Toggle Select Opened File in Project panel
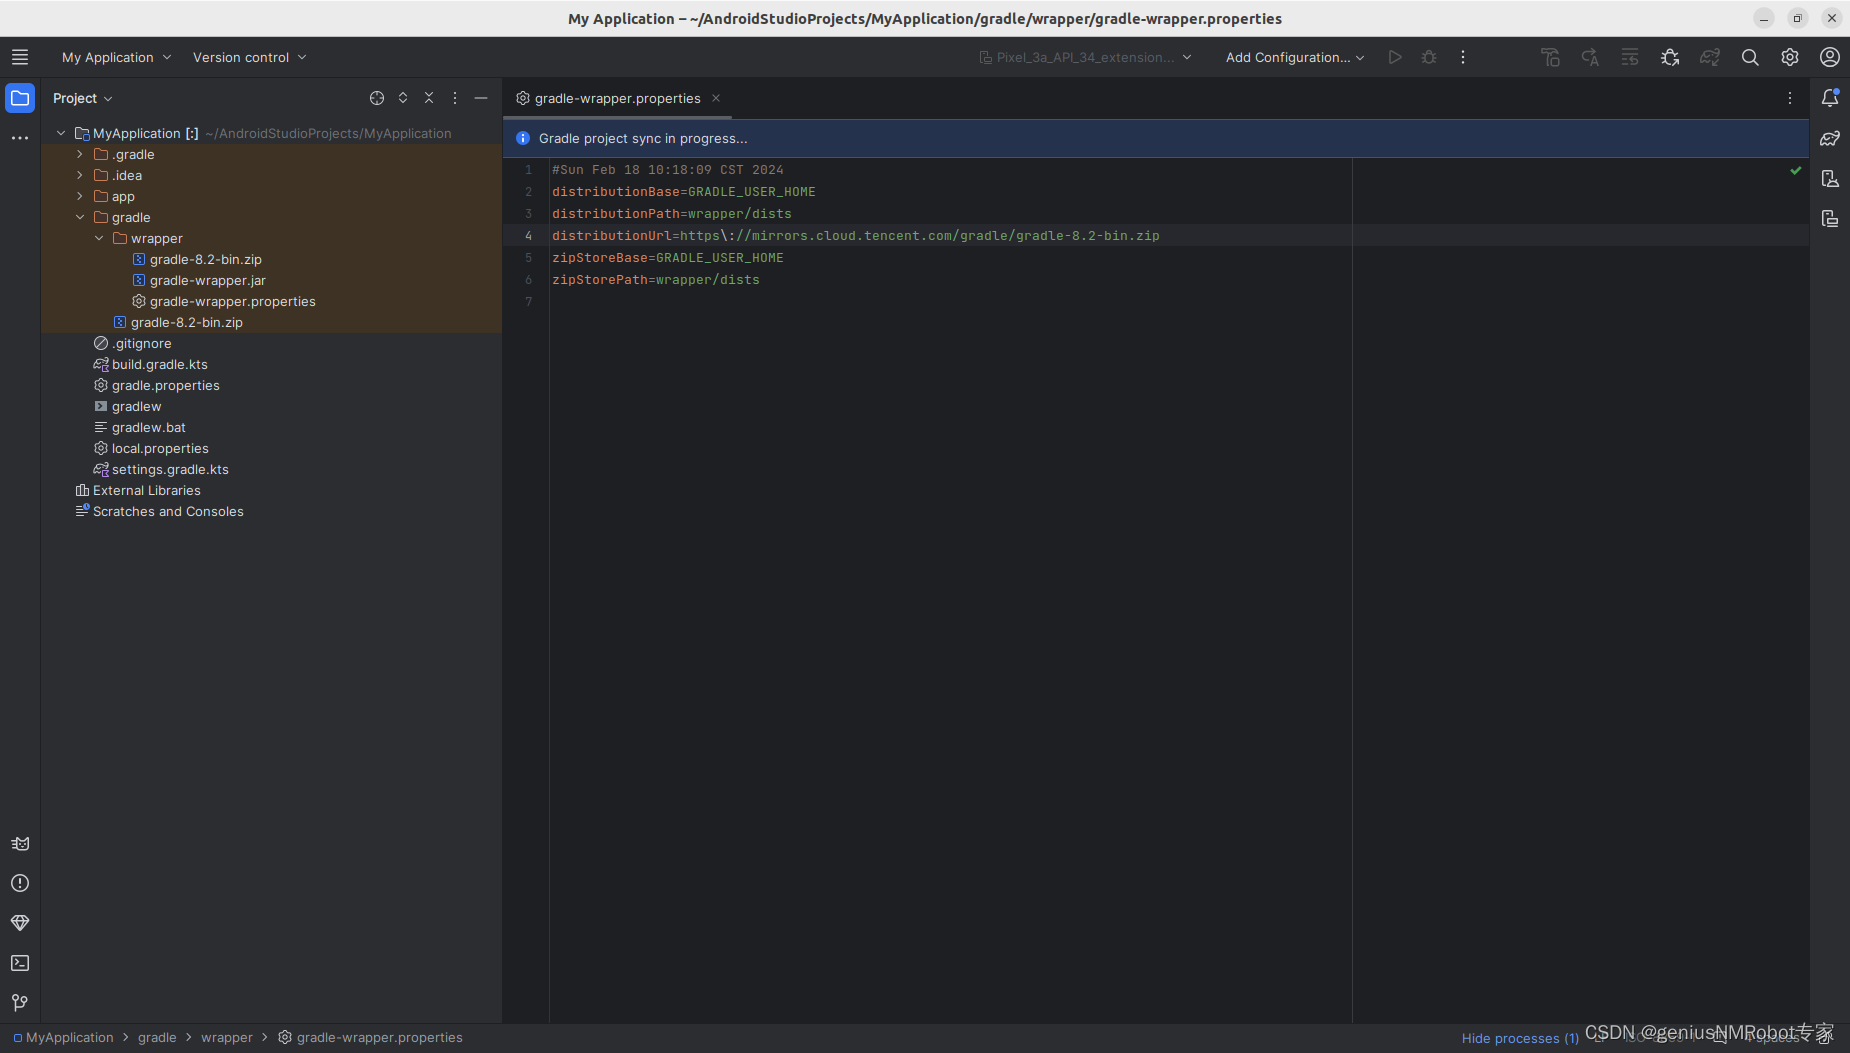Screen dimensions: 1850x1053 click(x=377, y=98)
